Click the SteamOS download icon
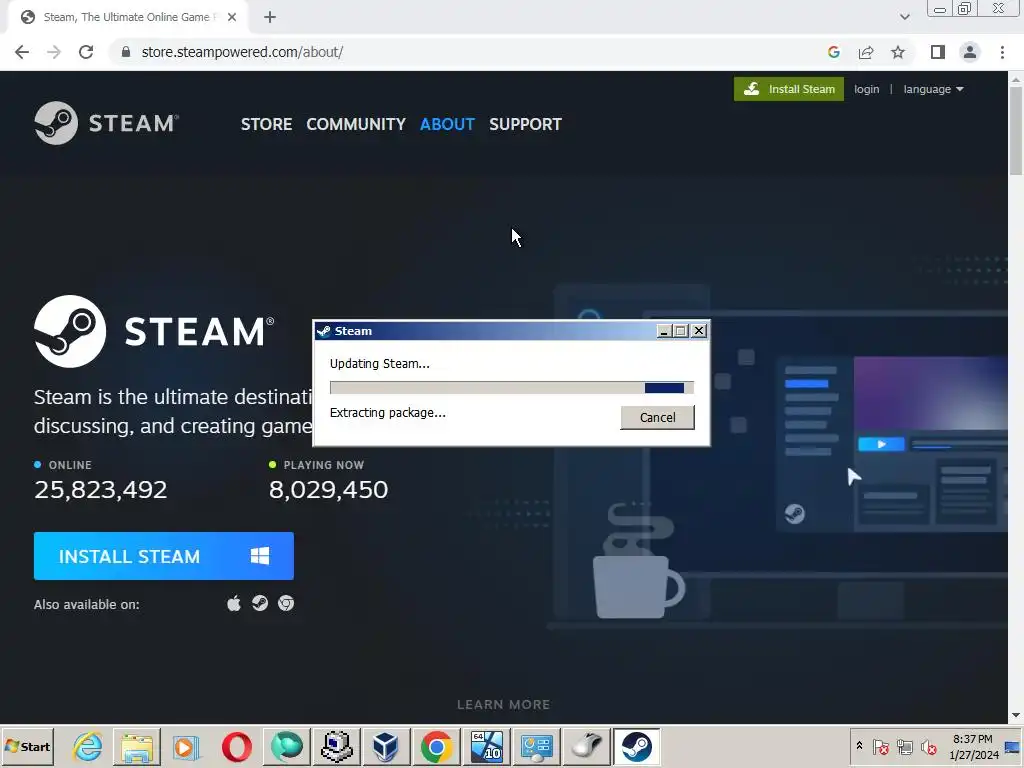1024x768 pixels. point(260,603)
